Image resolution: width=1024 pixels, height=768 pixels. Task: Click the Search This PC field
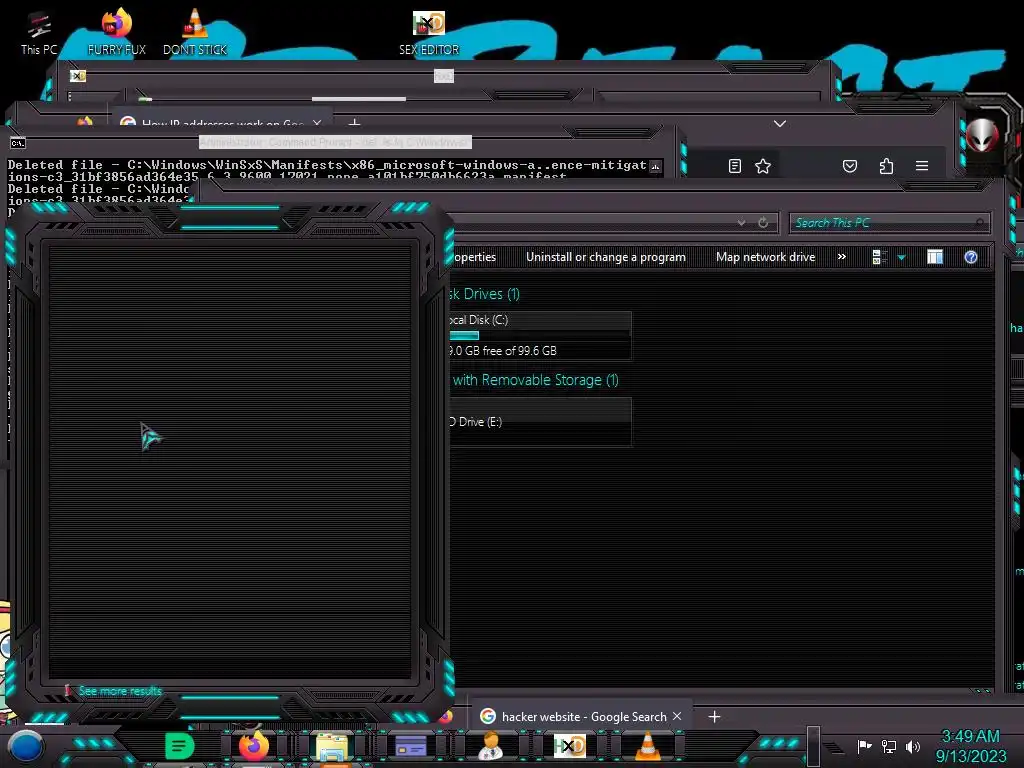click(889, 223)
